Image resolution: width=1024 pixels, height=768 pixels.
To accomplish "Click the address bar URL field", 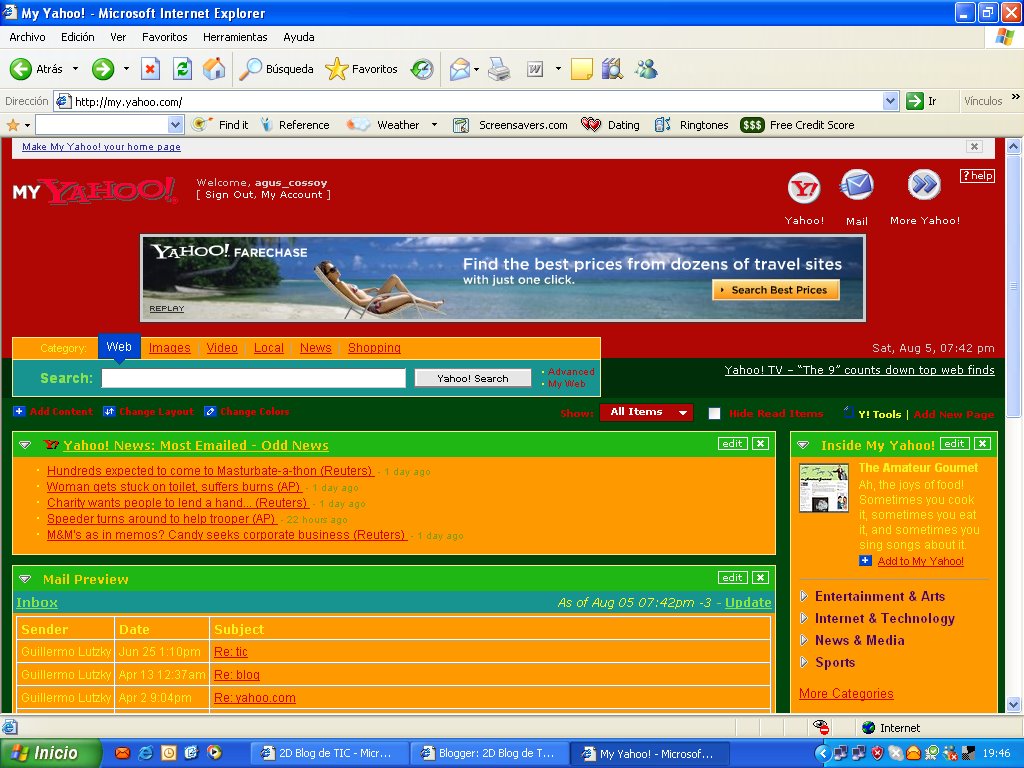I will pos(468,101).
